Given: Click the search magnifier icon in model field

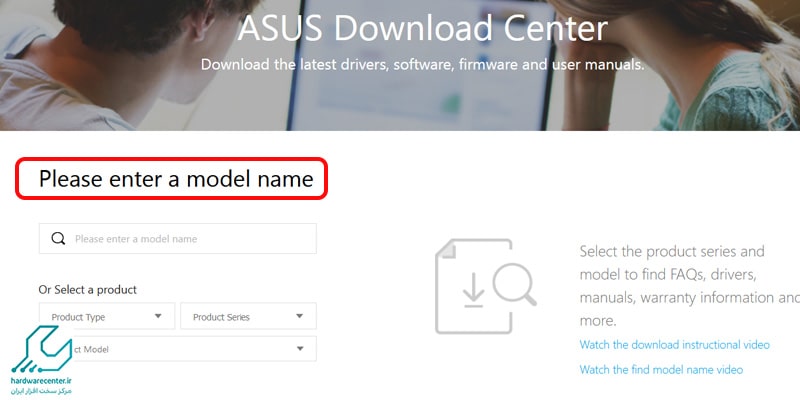Looking at the screenshot, I should pos(58,238).
